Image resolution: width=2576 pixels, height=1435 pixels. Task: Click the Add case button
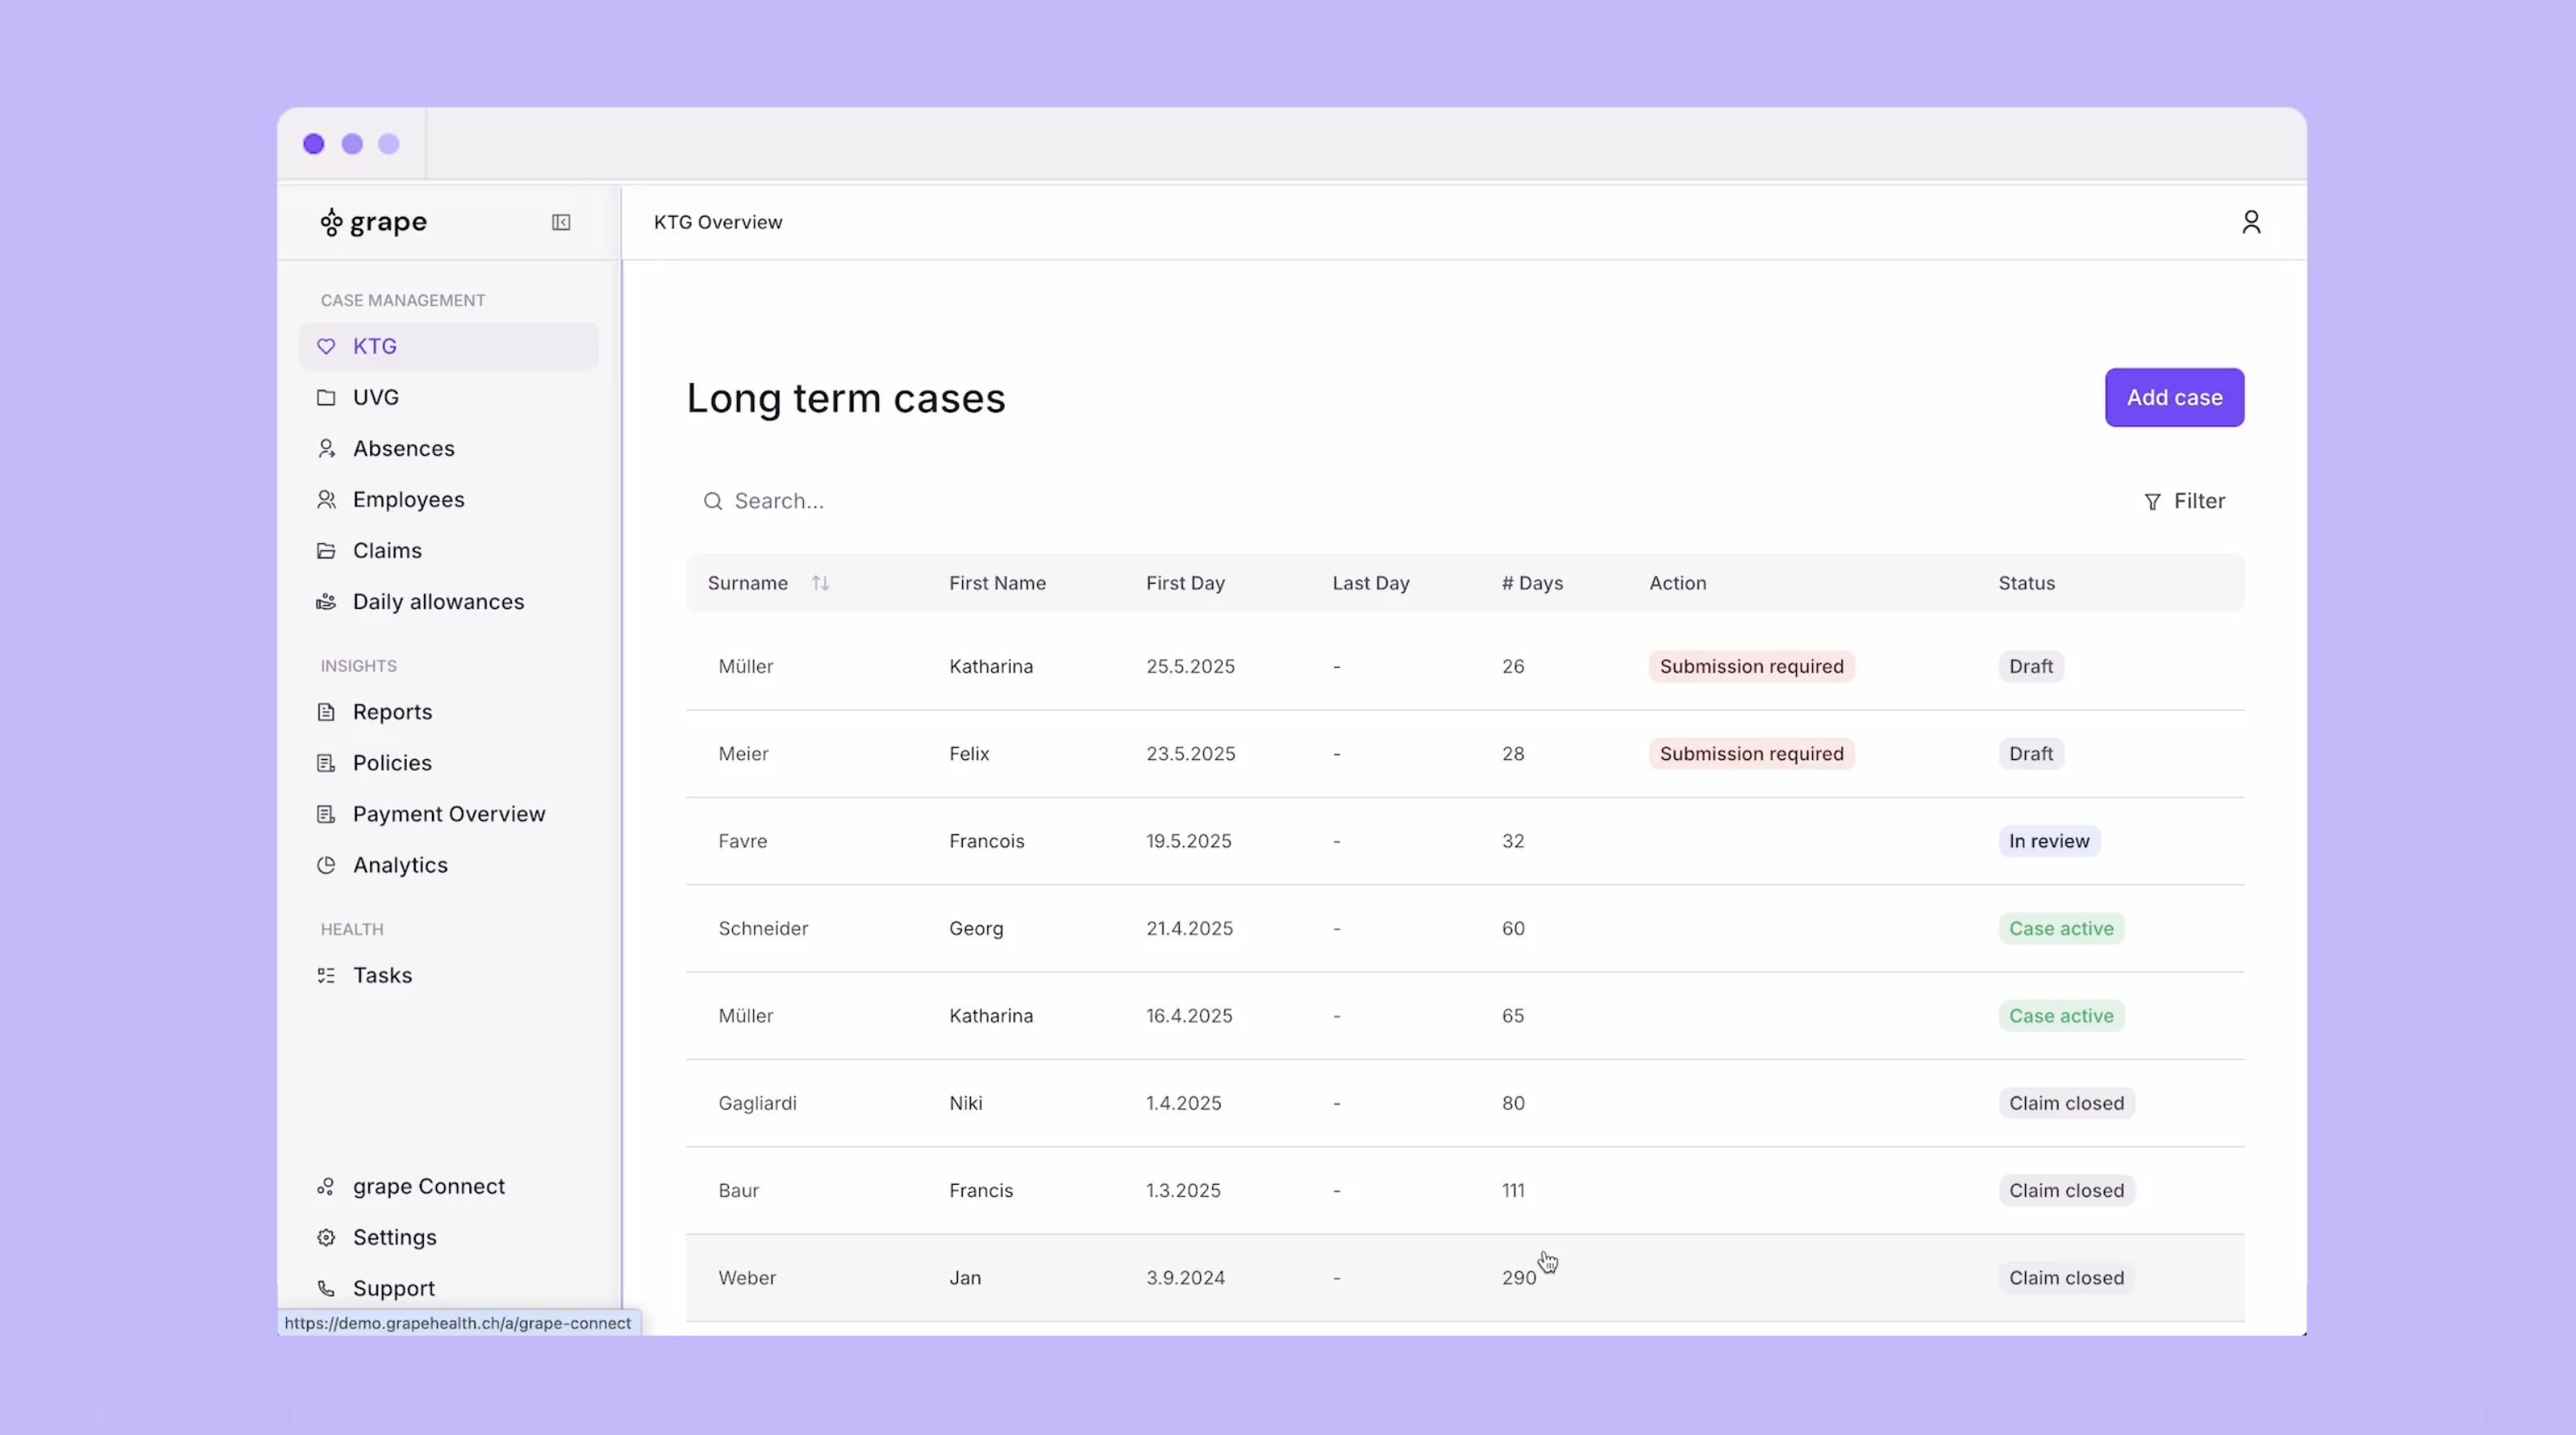2174,397
